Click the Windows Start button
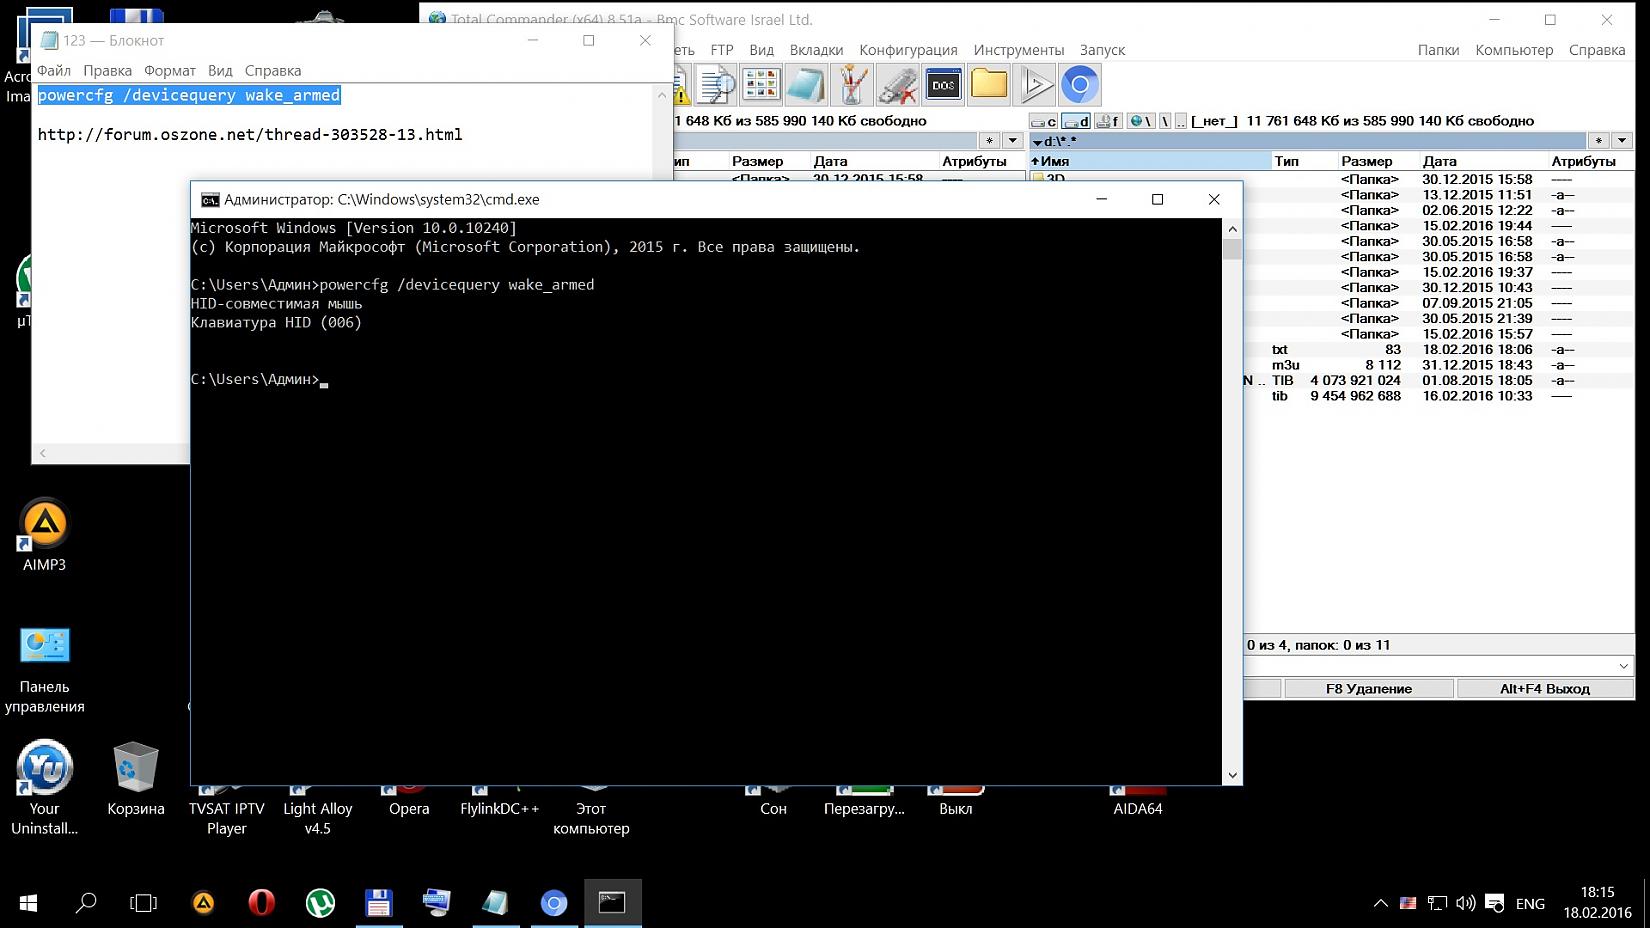The height and width of the screenshot is (928, 1650). 28,903
